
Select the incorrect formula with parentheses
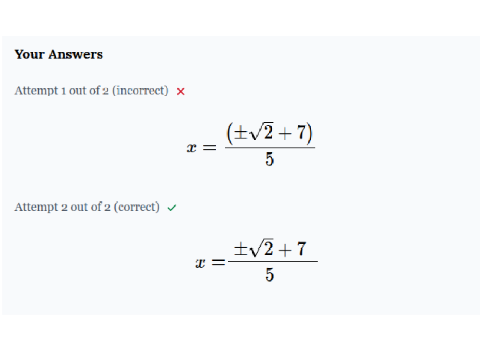pyautogui.click(x=251, y=145)
